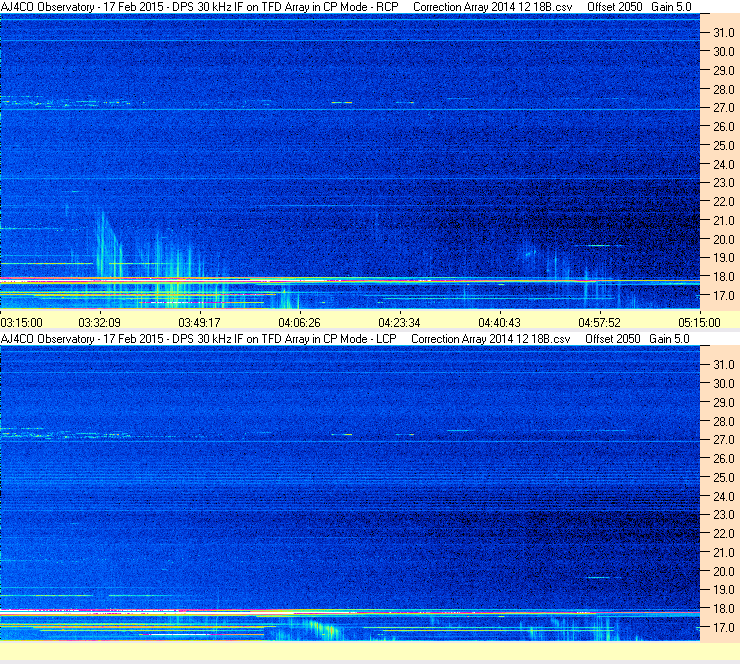Click the 03:15:00 start time label
The height and width of the screenshot is (664, 740).
point(22,323)
